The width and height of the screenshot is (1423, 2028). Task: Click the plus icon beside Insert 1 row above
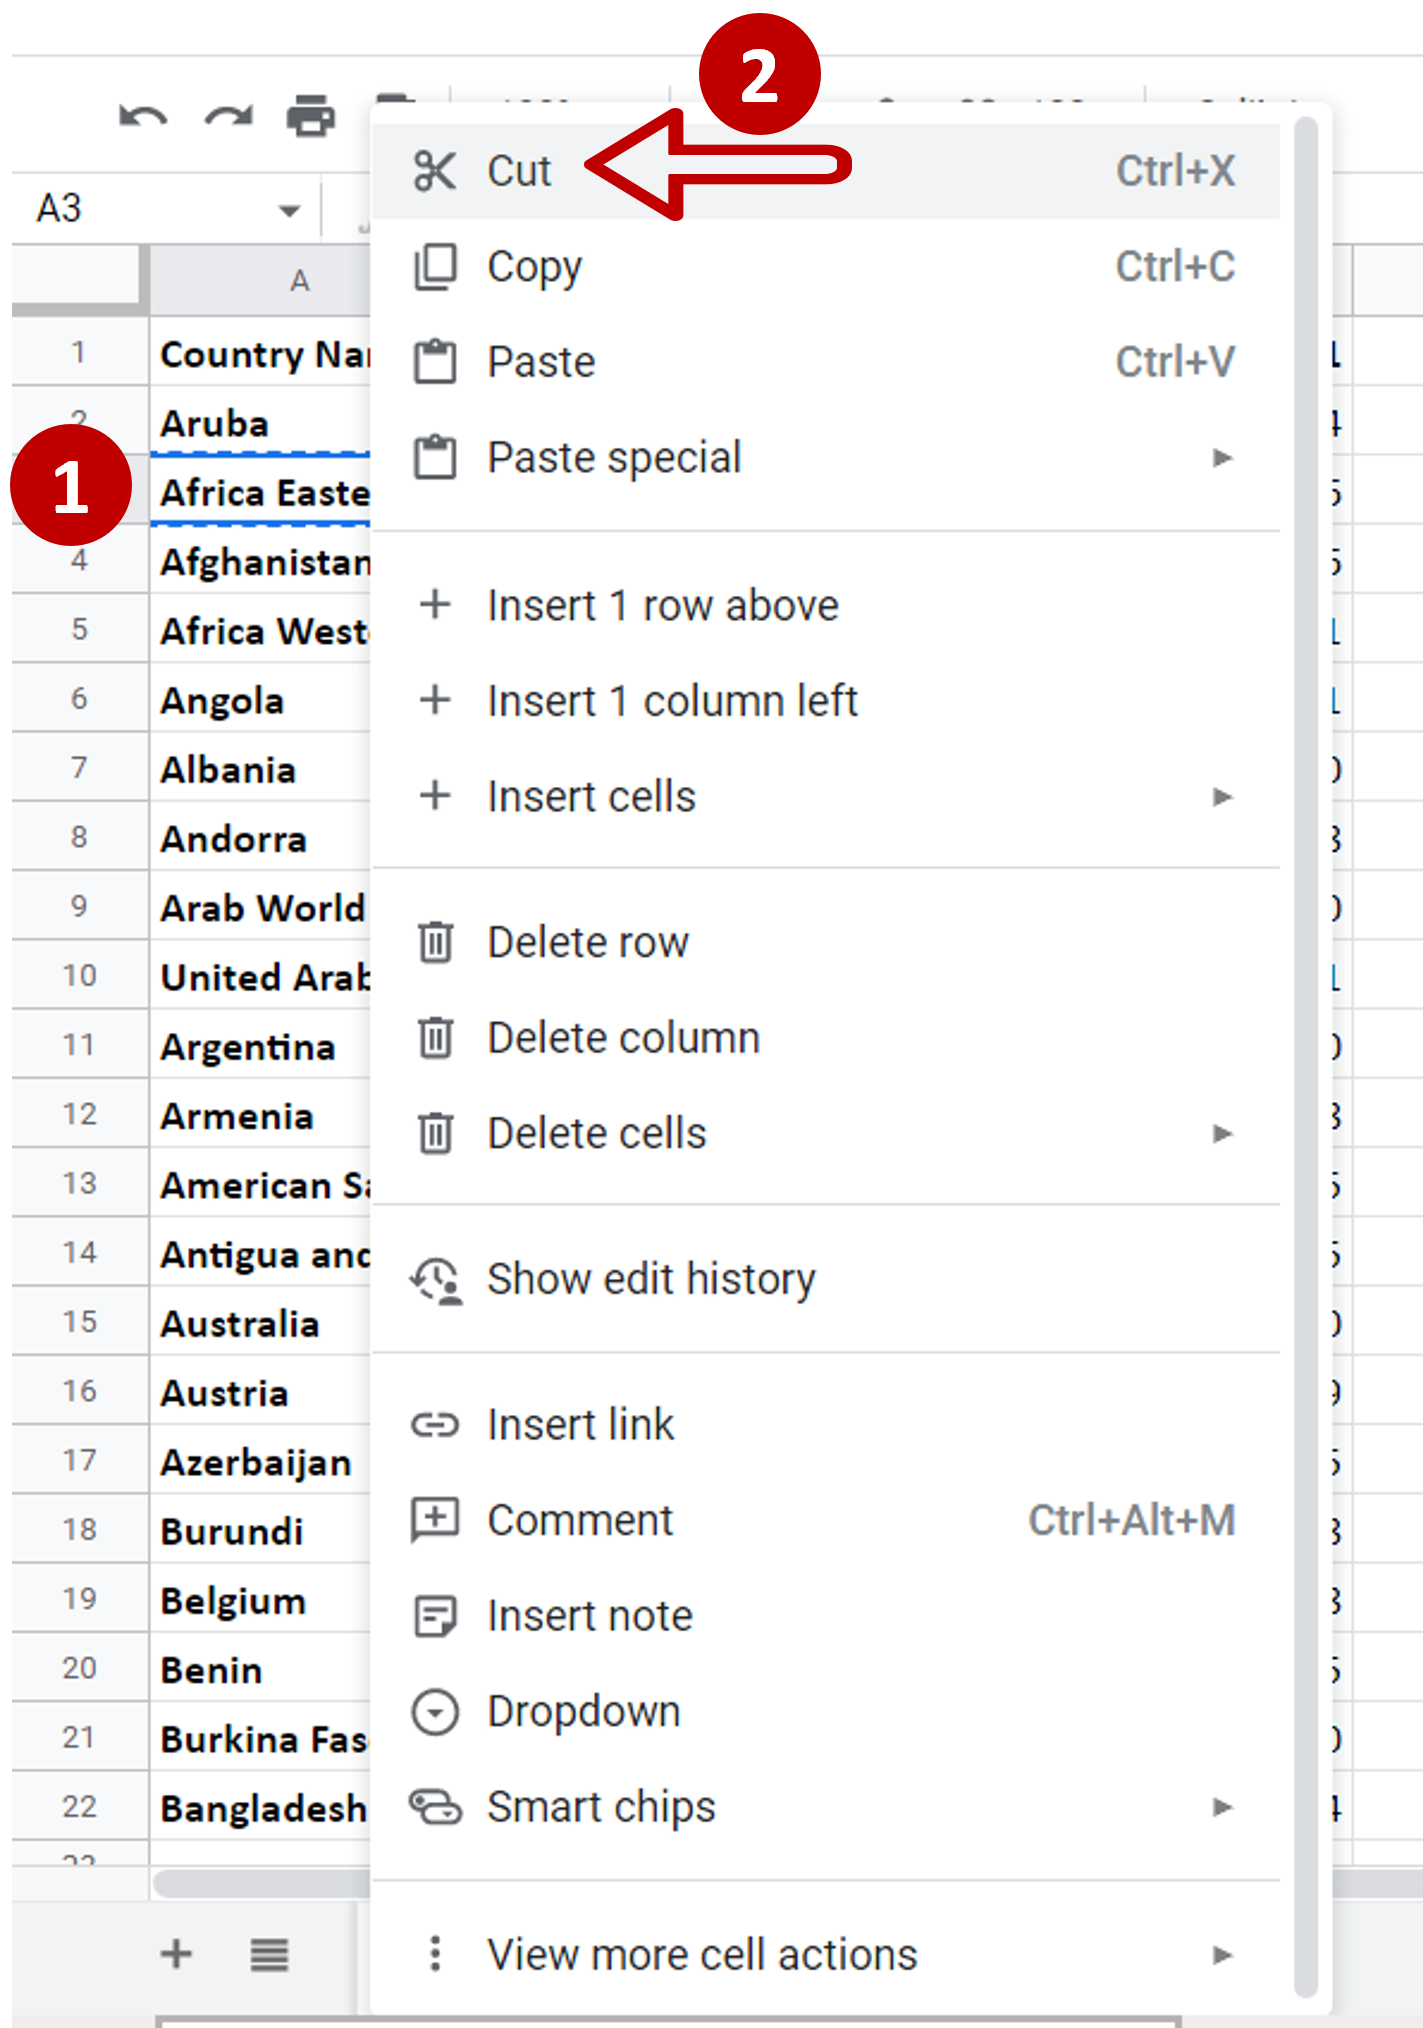435,604
